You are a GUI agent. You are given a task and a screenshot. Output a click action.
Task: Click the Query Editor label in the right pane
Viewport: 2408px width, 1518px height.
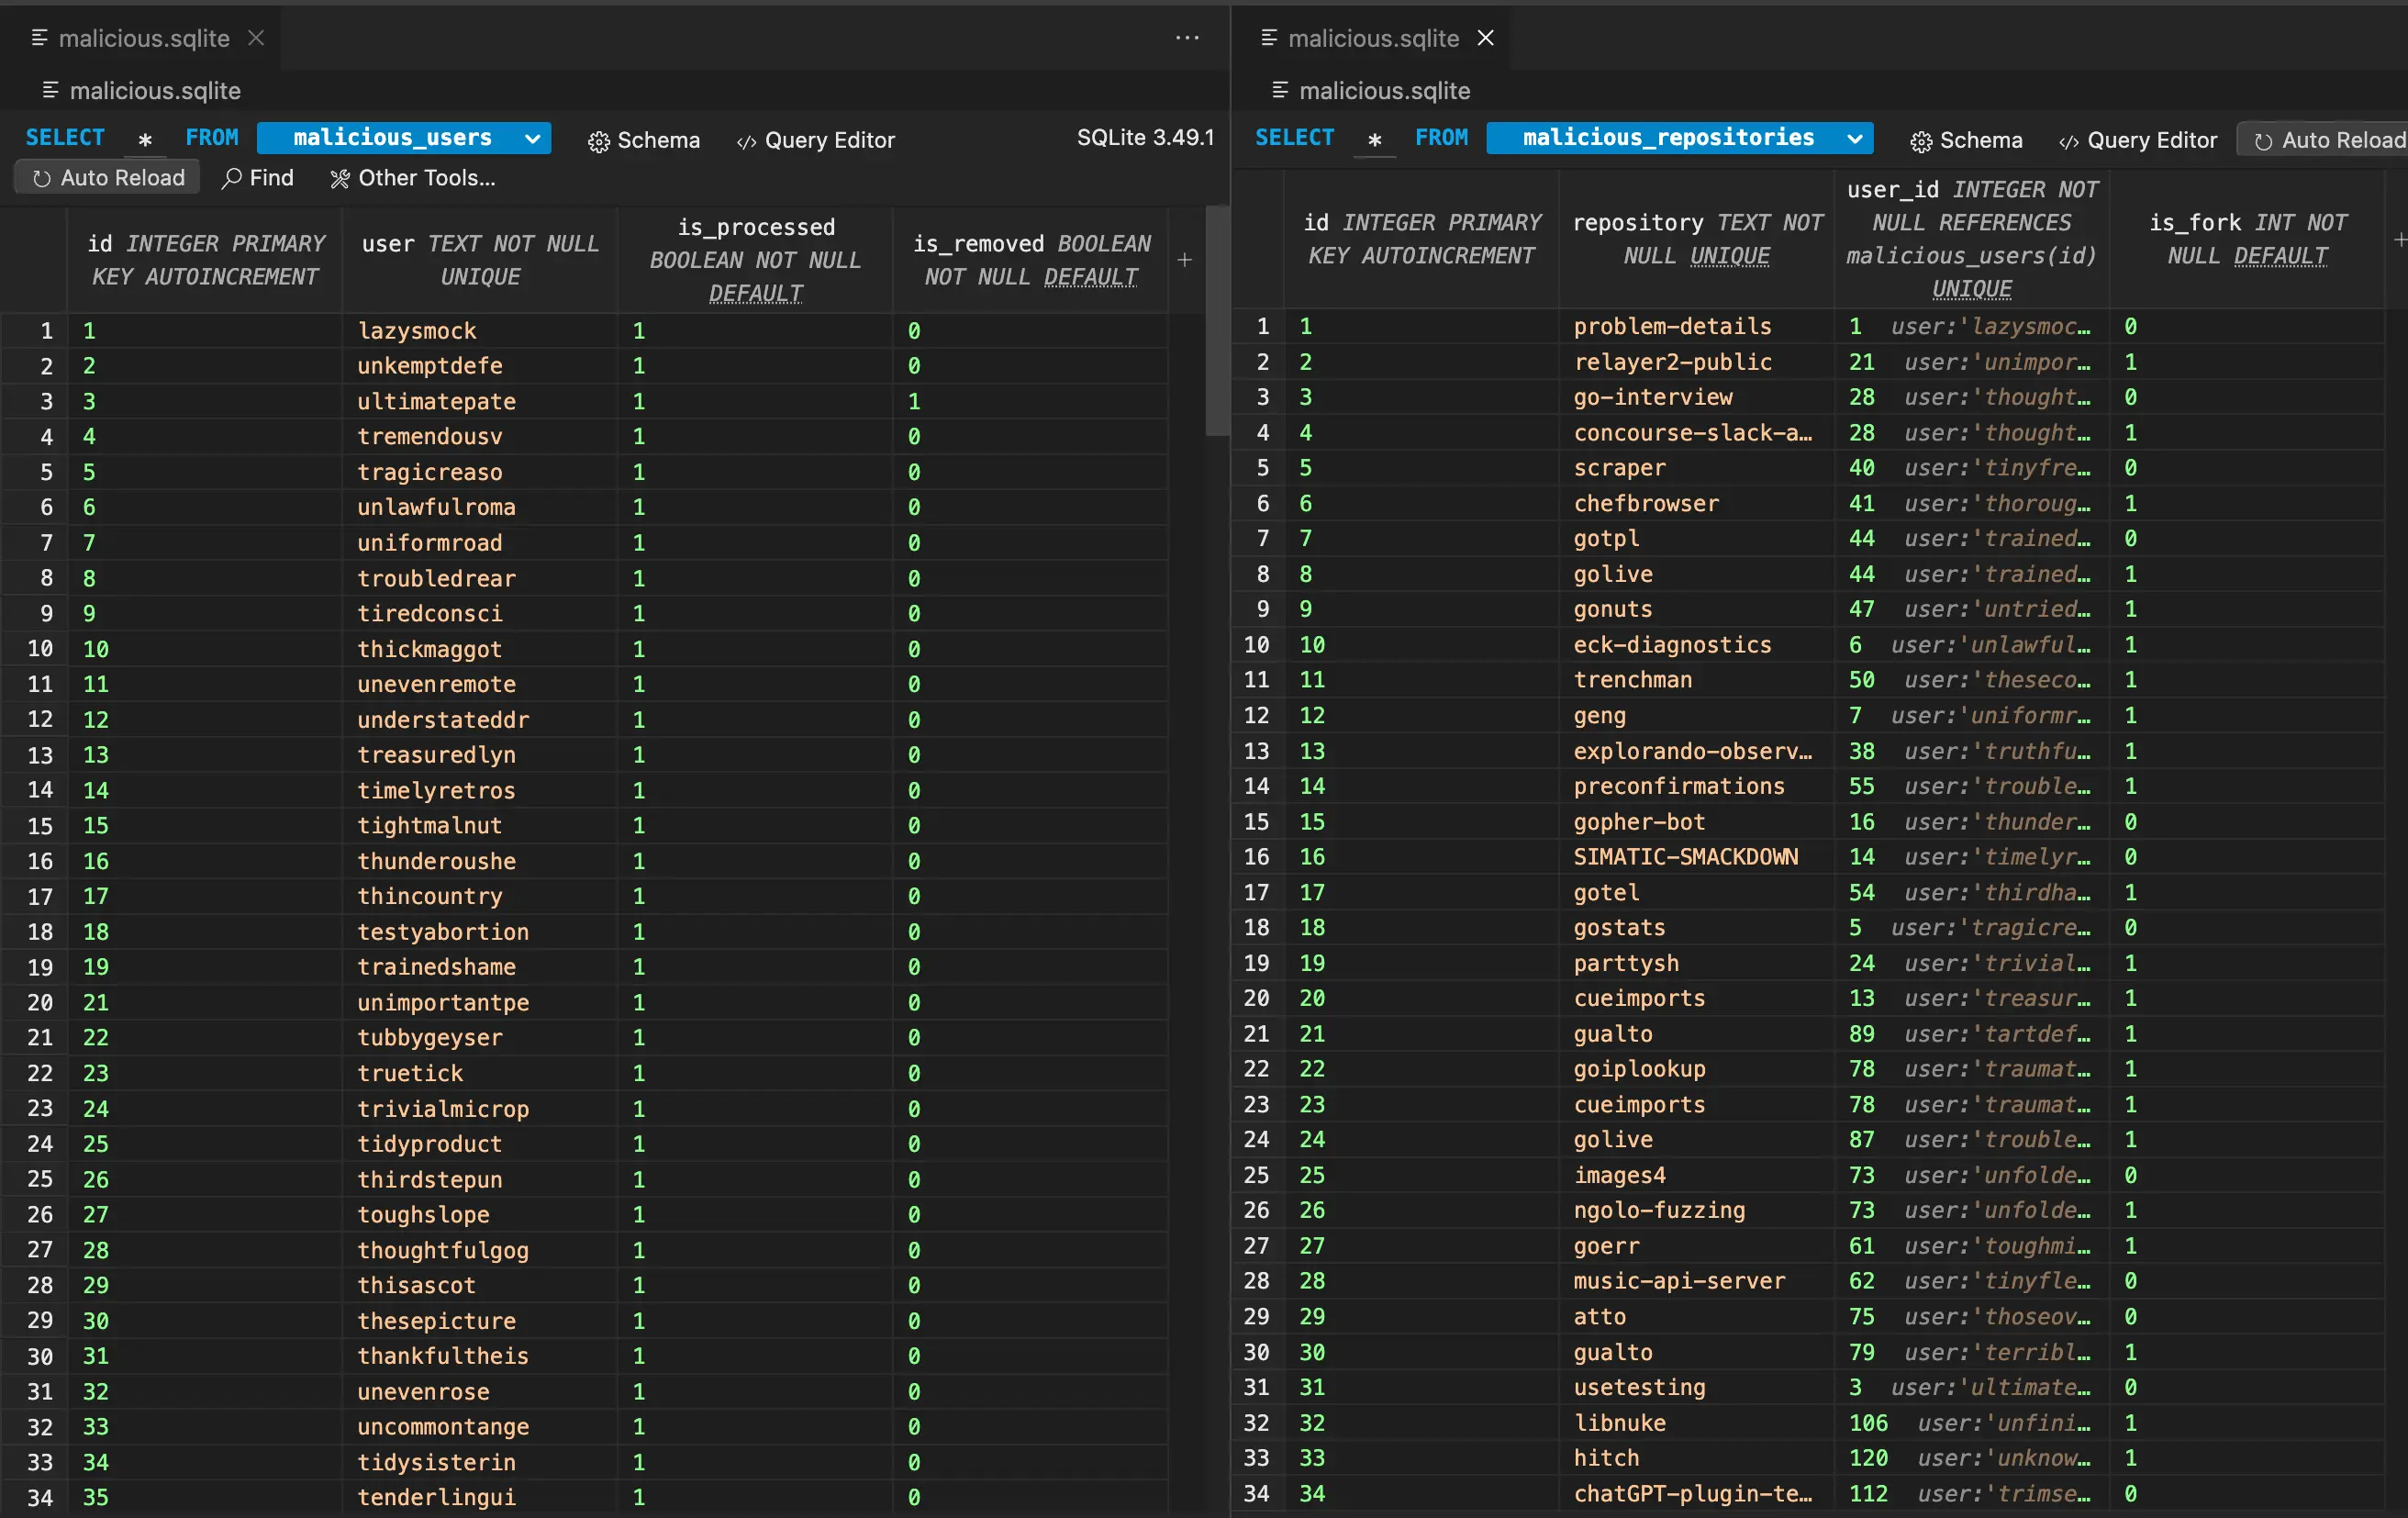click(x=2151, y=140)
